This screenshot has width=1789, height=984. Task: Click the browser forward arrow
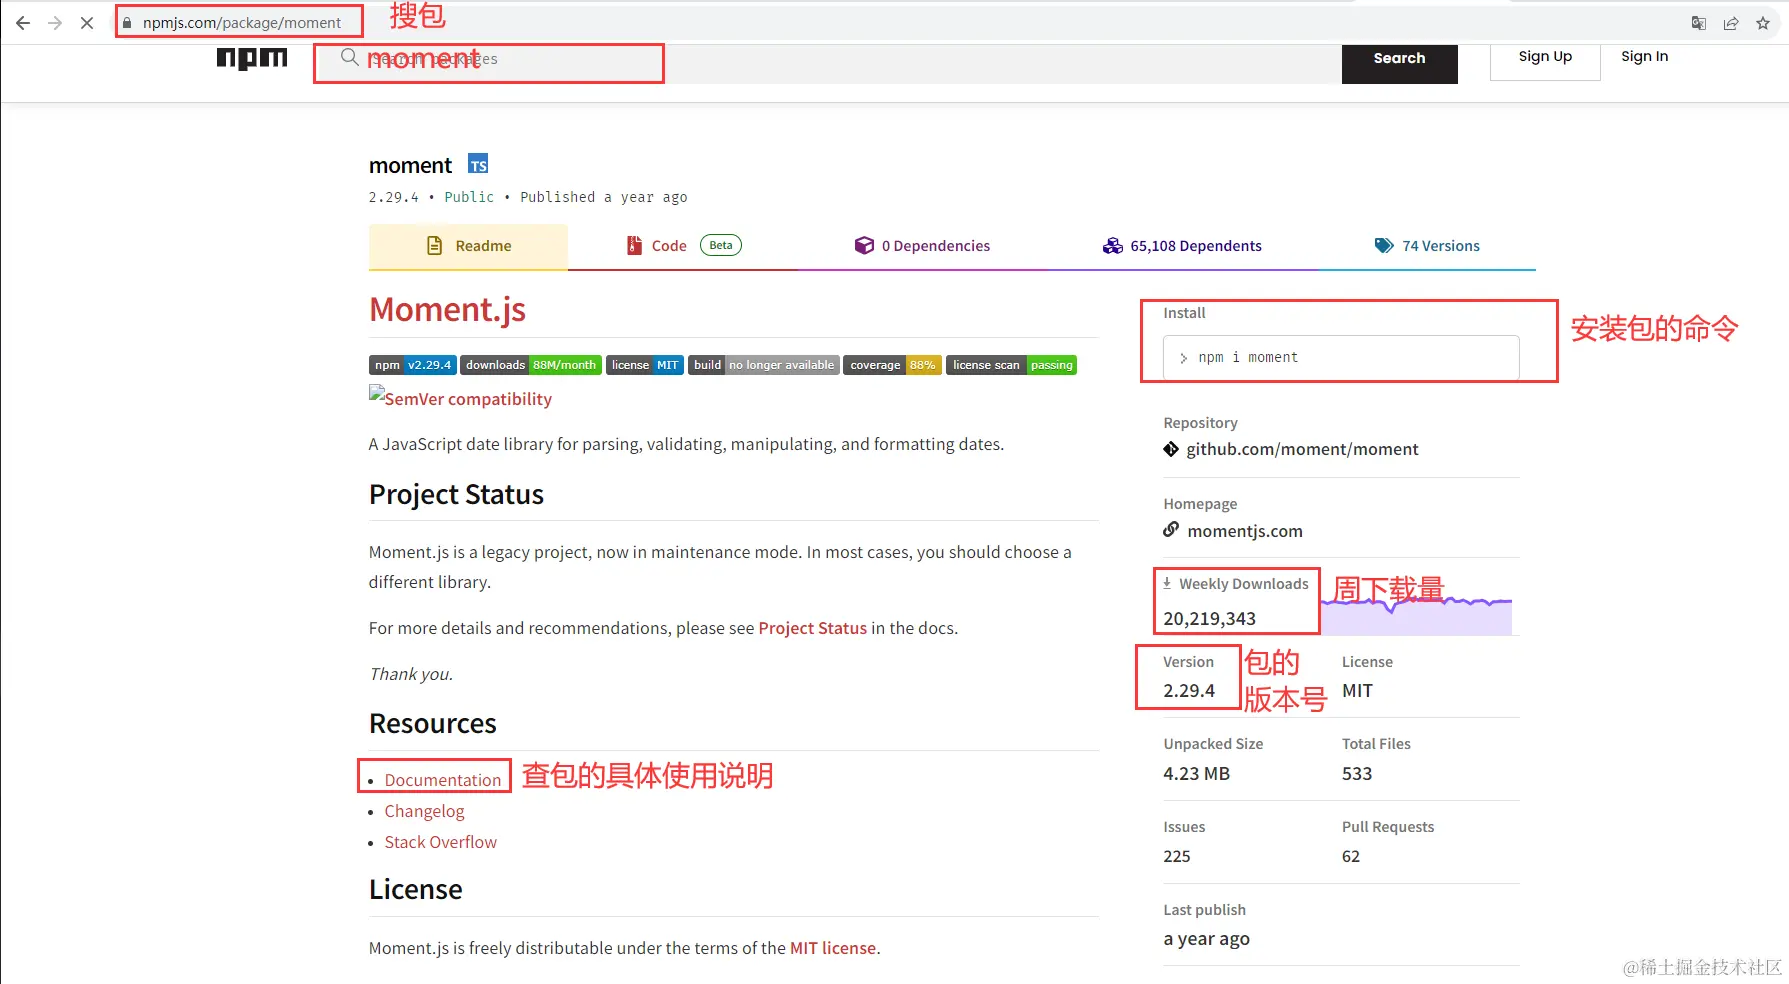(55, 22)
